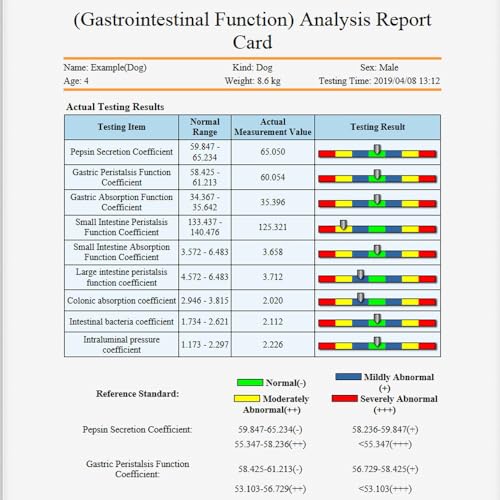Select the green Normal(-) legend swatch
Viewport: 500px width, 500px height.
tap(250, 382)
